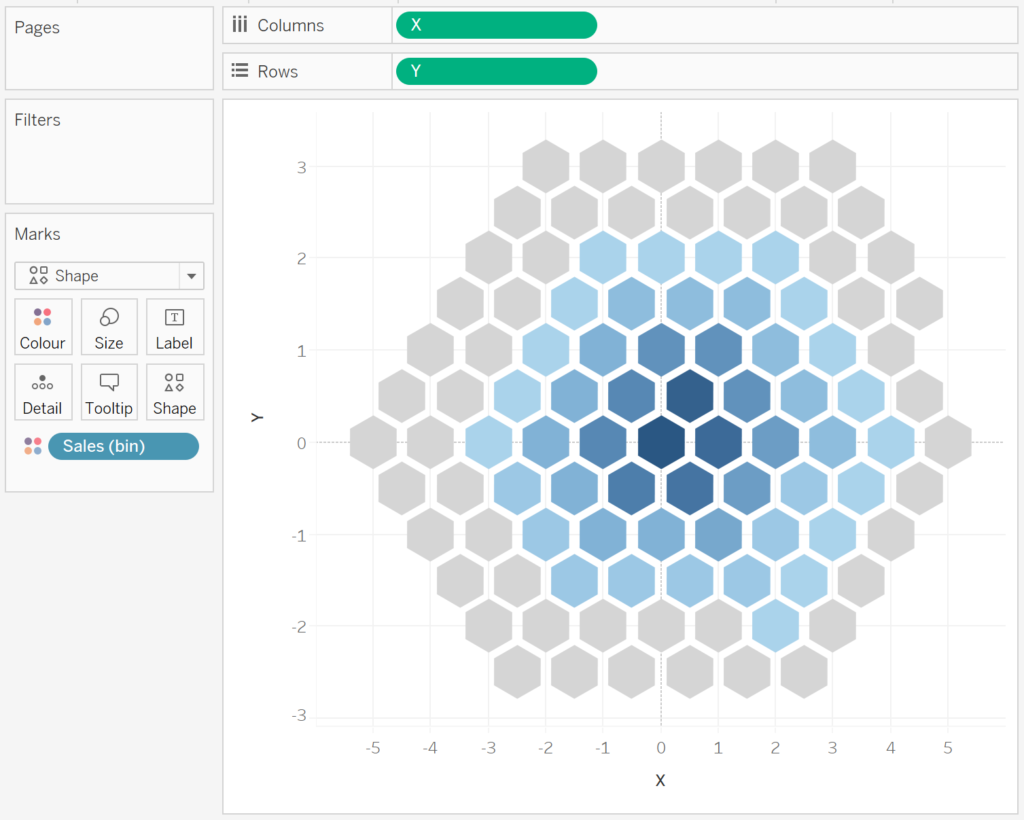Click the Columns shelf label

[291, 25]
